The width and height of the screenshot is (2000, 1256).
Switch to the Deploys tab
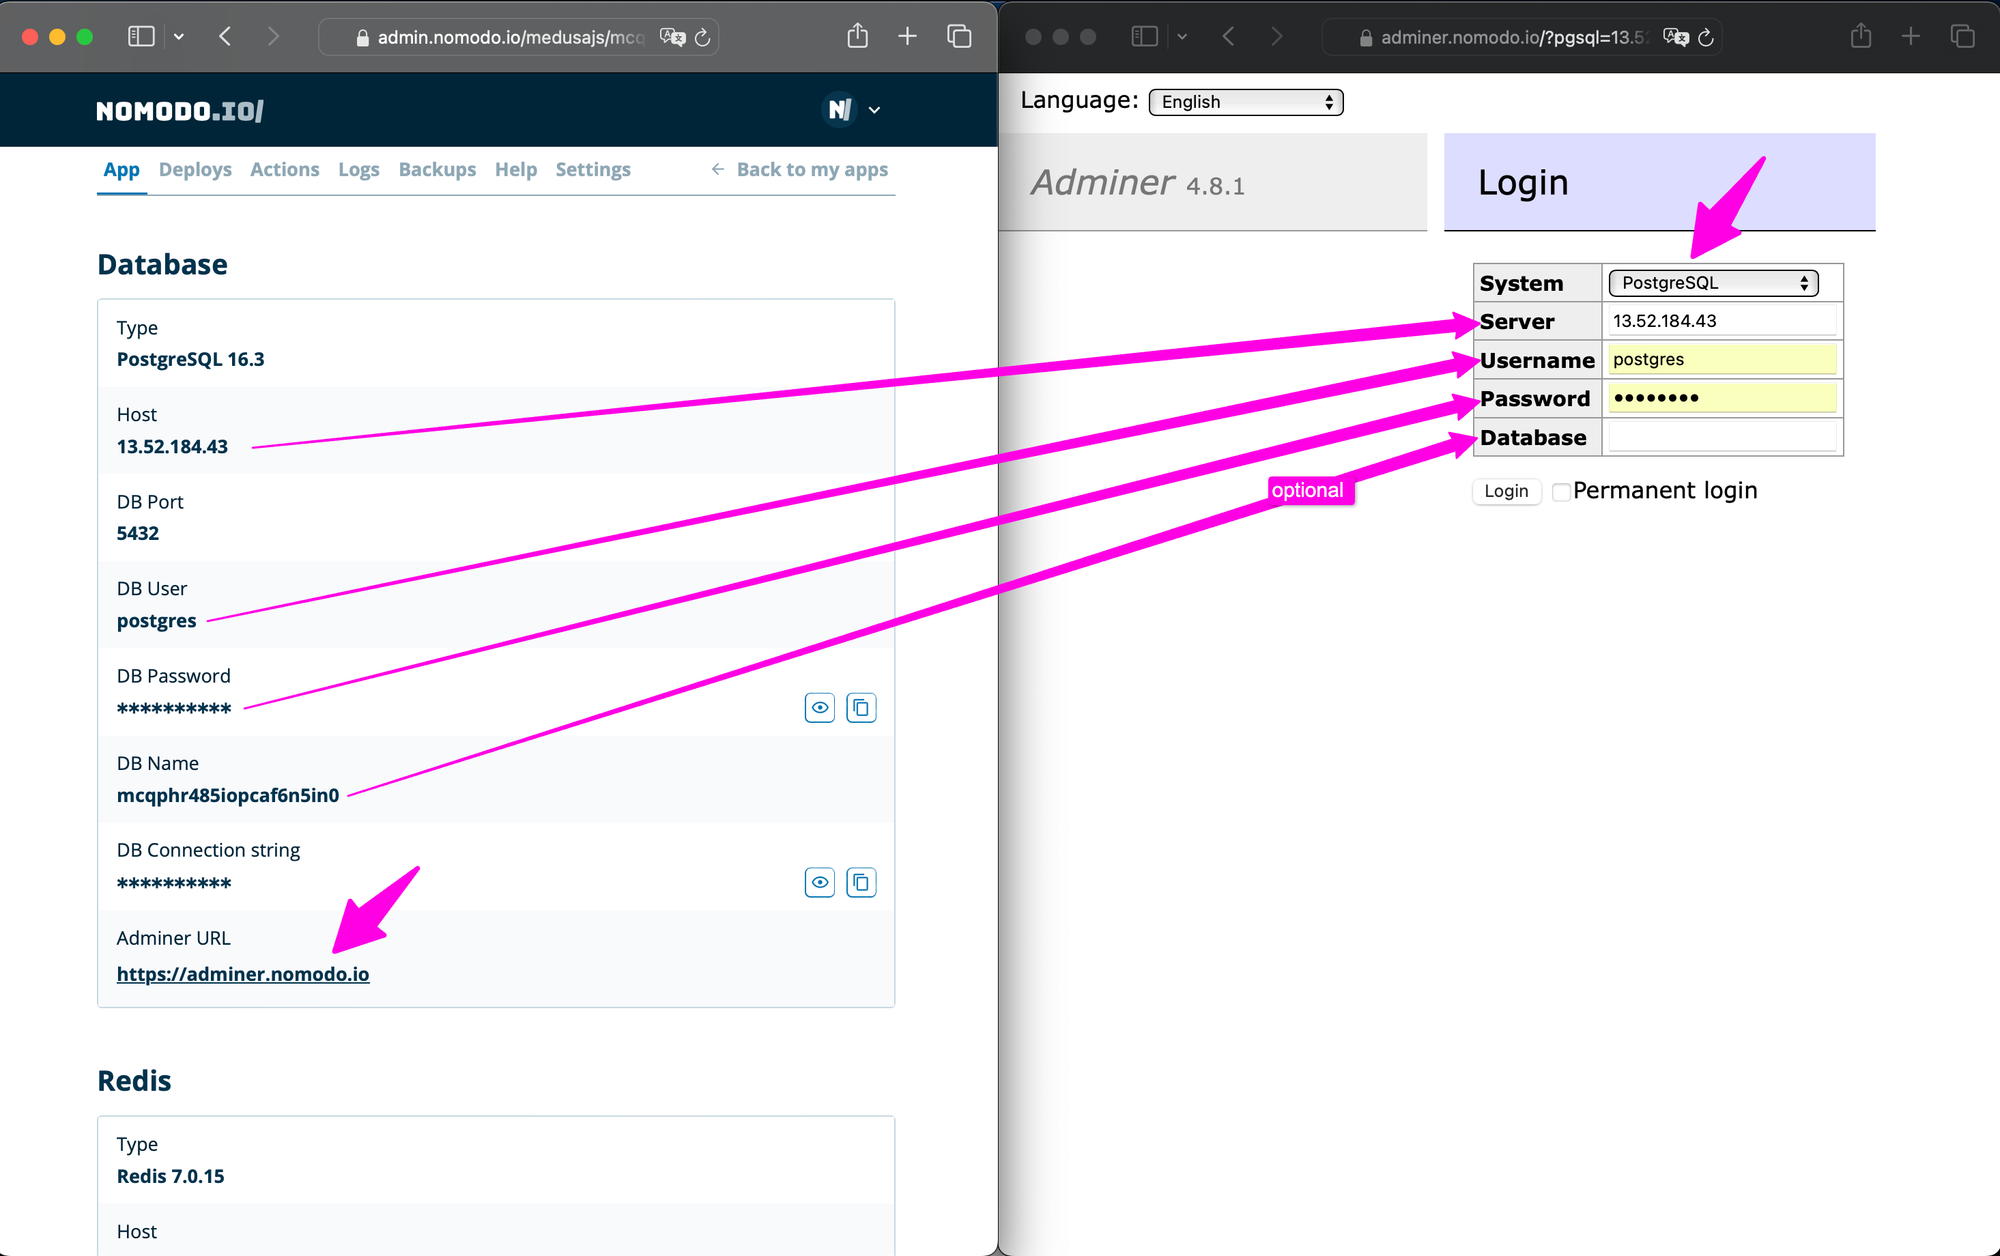click(x=195, y=170)
